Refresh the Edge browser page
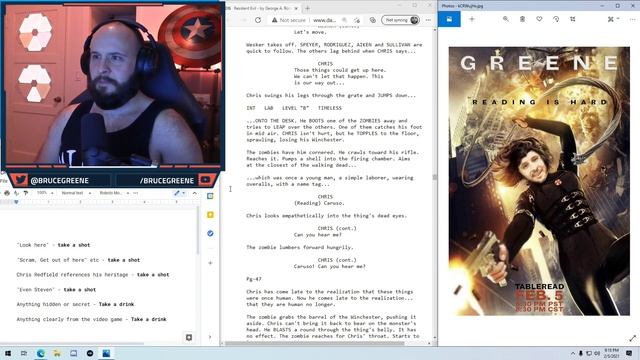The height and width of the screenshot is (360, 640). point(258,20)
